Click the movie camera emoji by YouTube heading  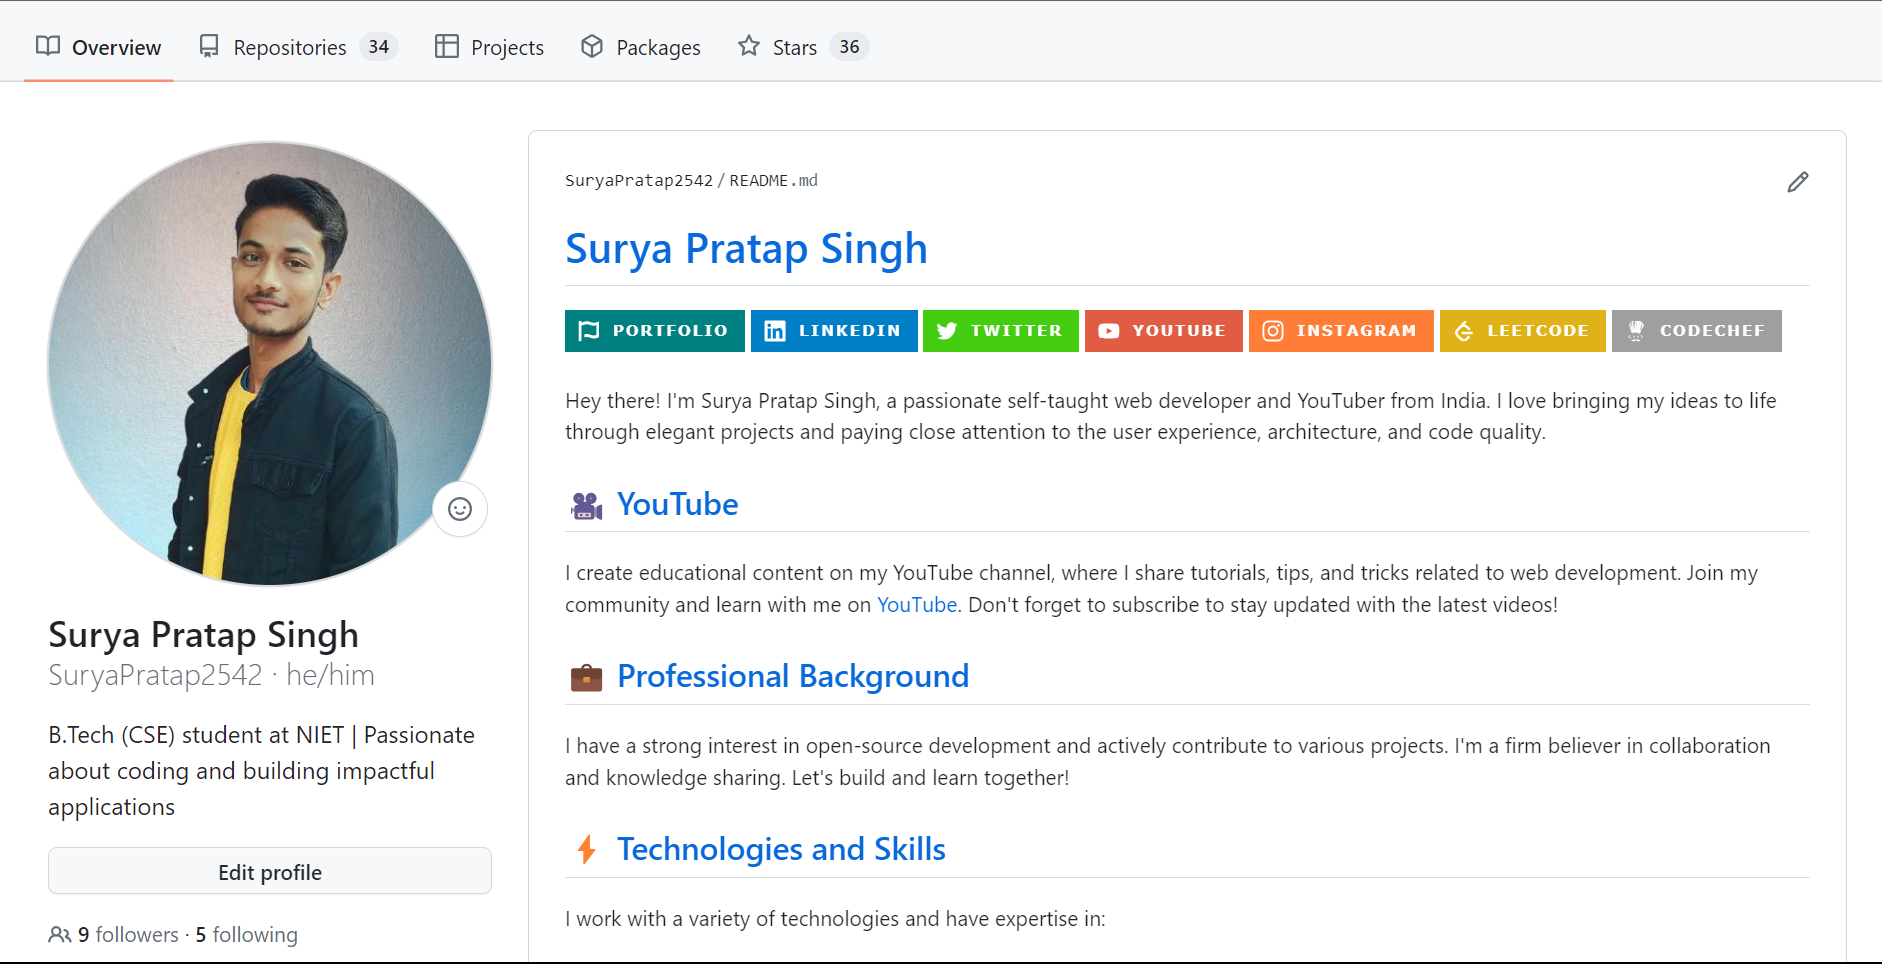tap(587, 506)
